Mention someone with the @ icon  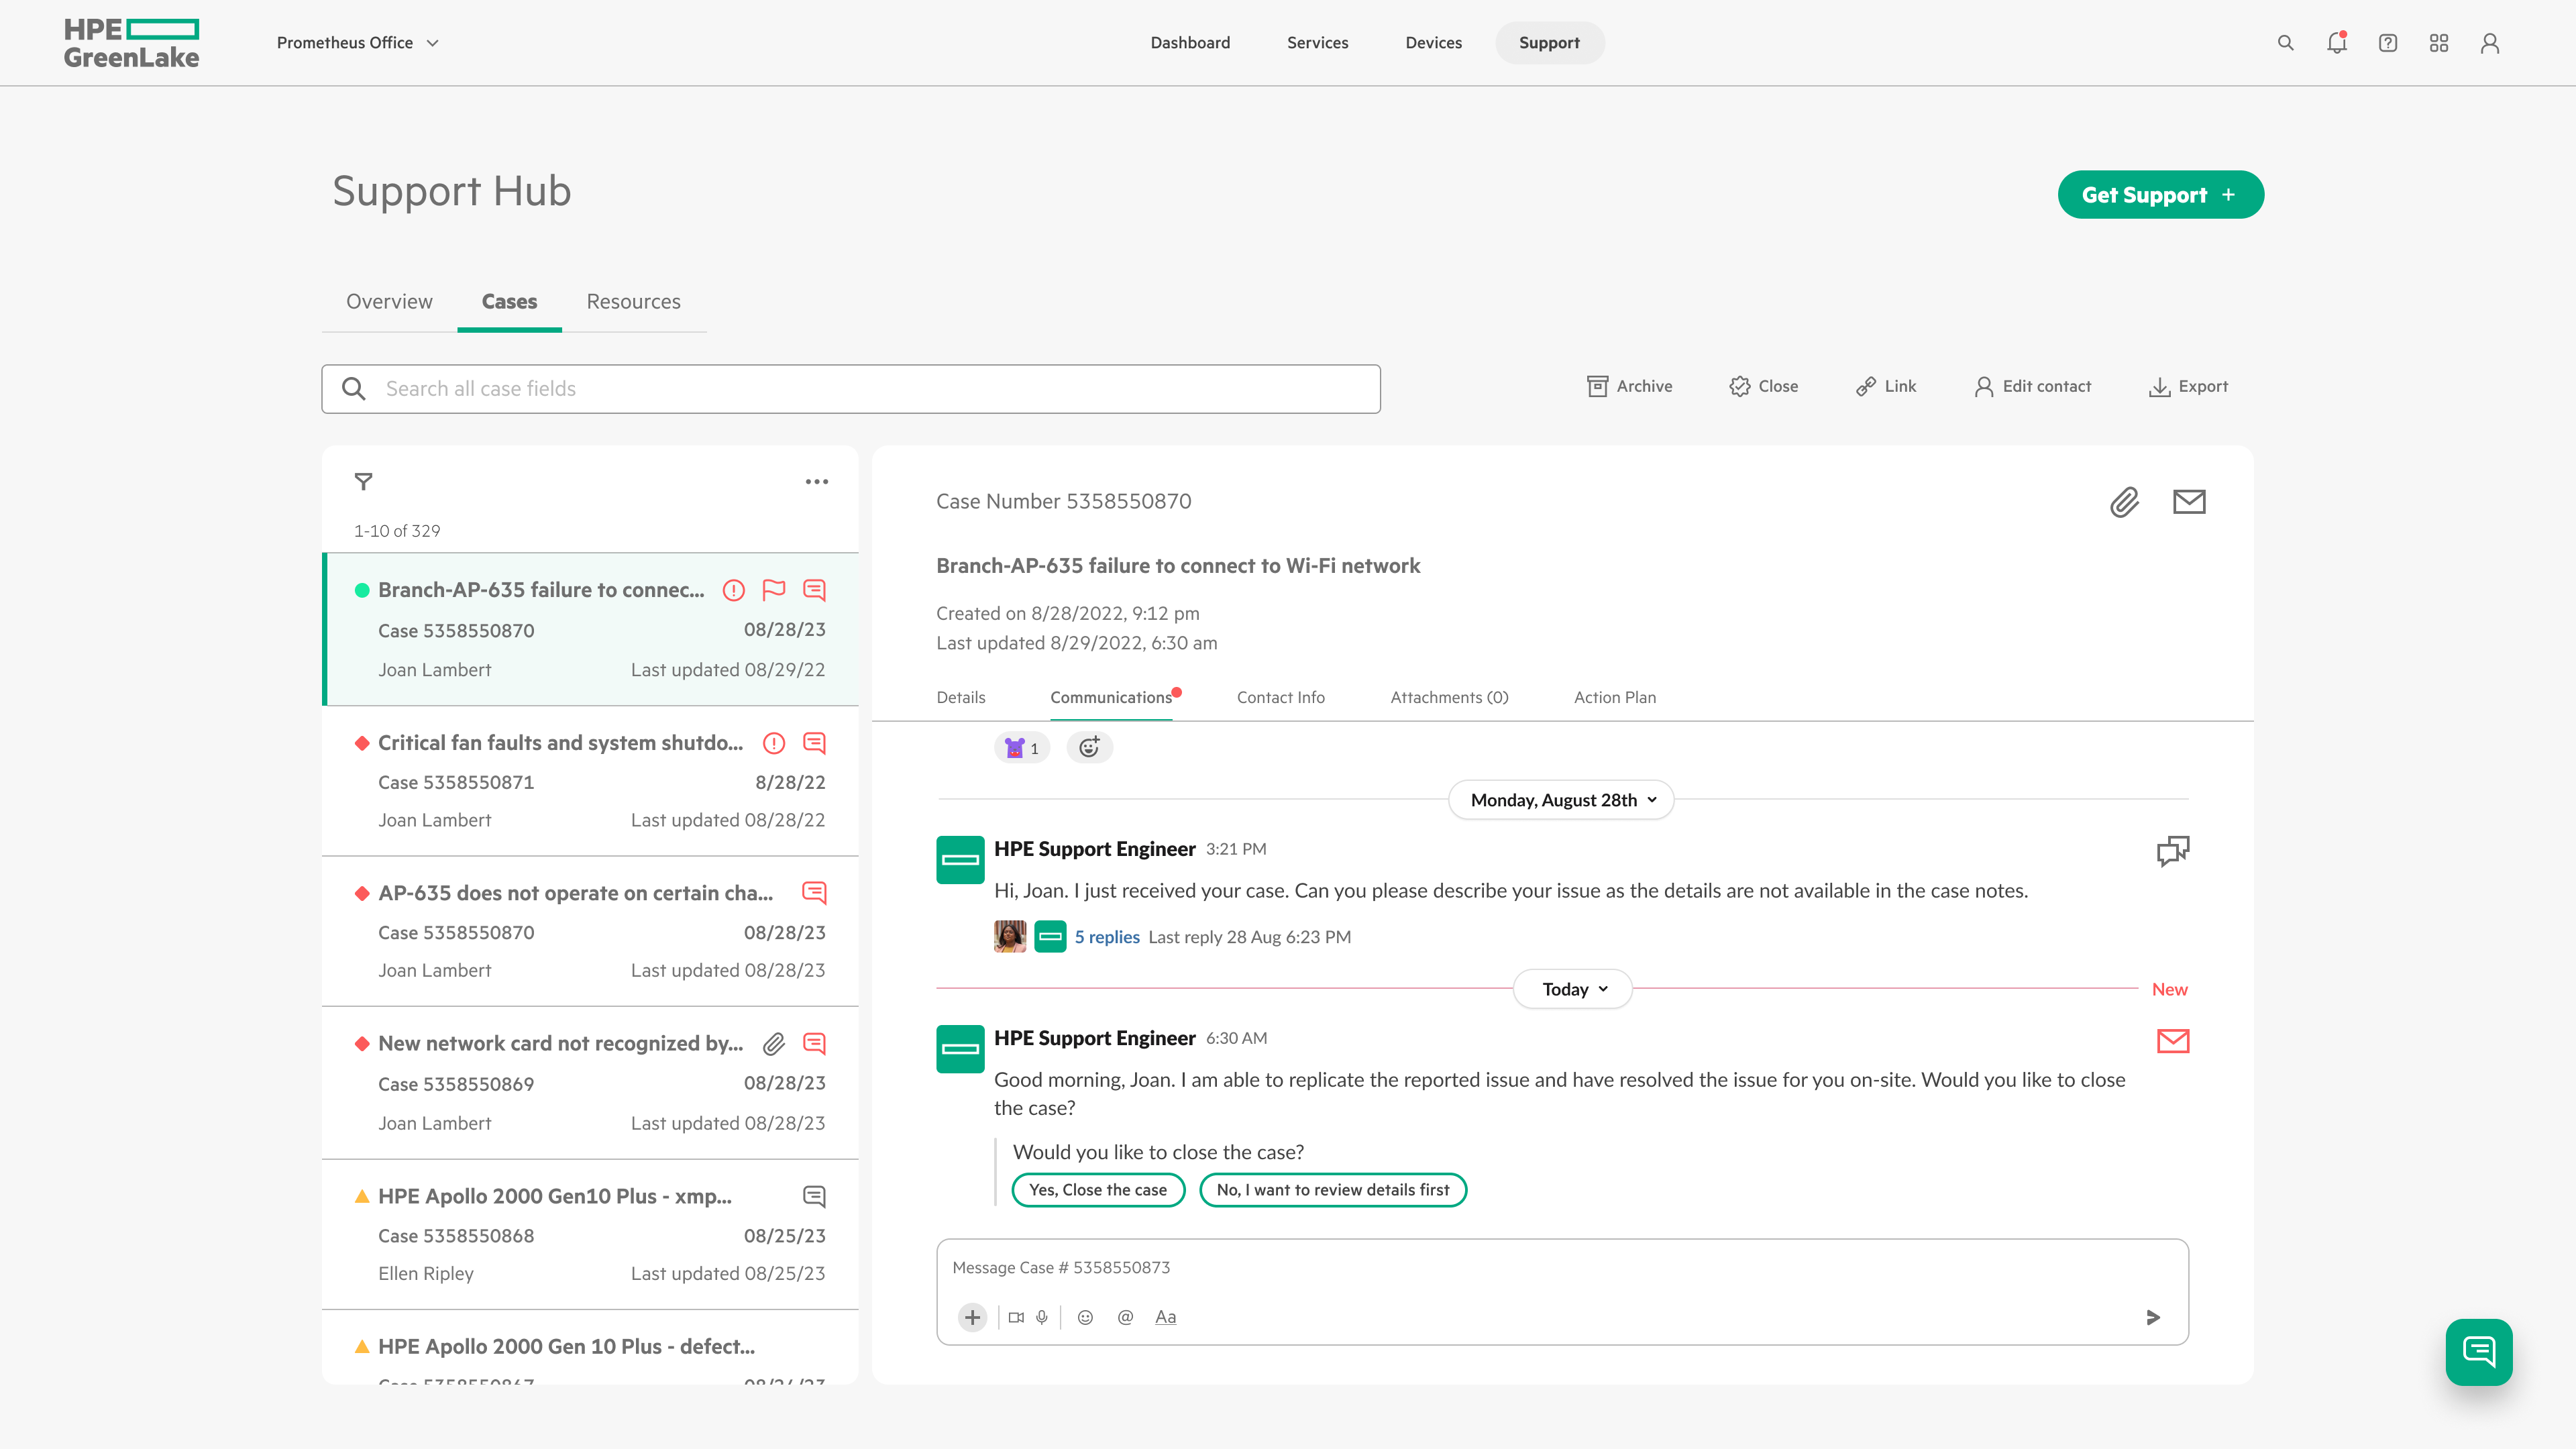coord(1125,1317)
